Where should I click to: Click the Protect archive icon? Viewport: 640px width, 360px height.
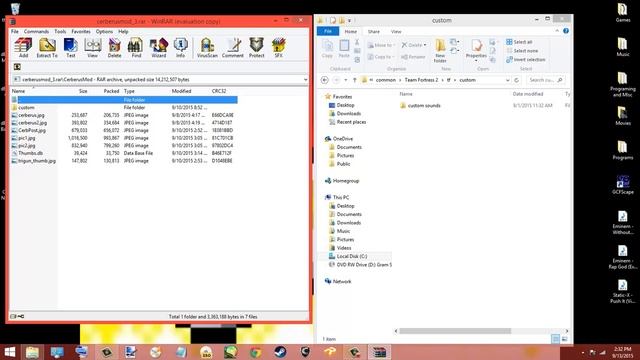click(256, 48)
